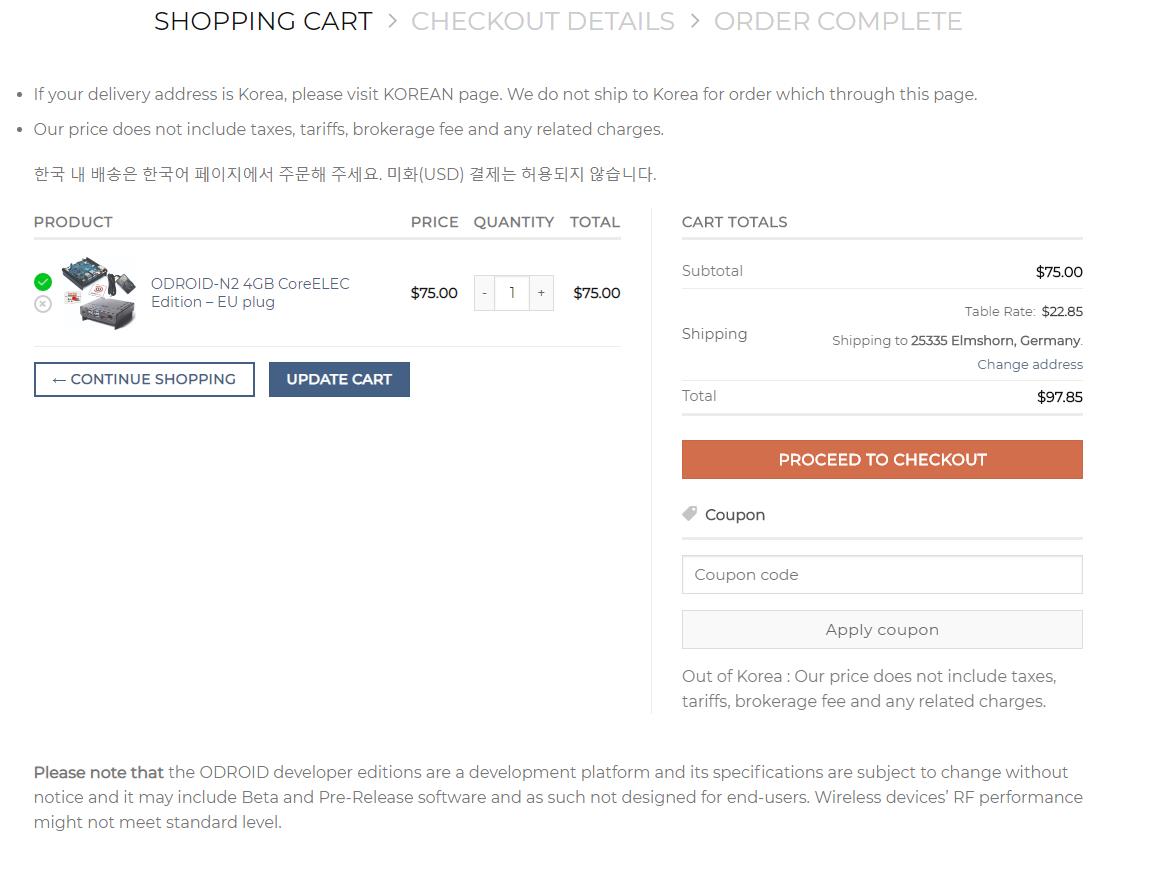Viewport: 1150px width, 870px height.
Task: Go to Checkout Details step
Action: tap(543, 21)
